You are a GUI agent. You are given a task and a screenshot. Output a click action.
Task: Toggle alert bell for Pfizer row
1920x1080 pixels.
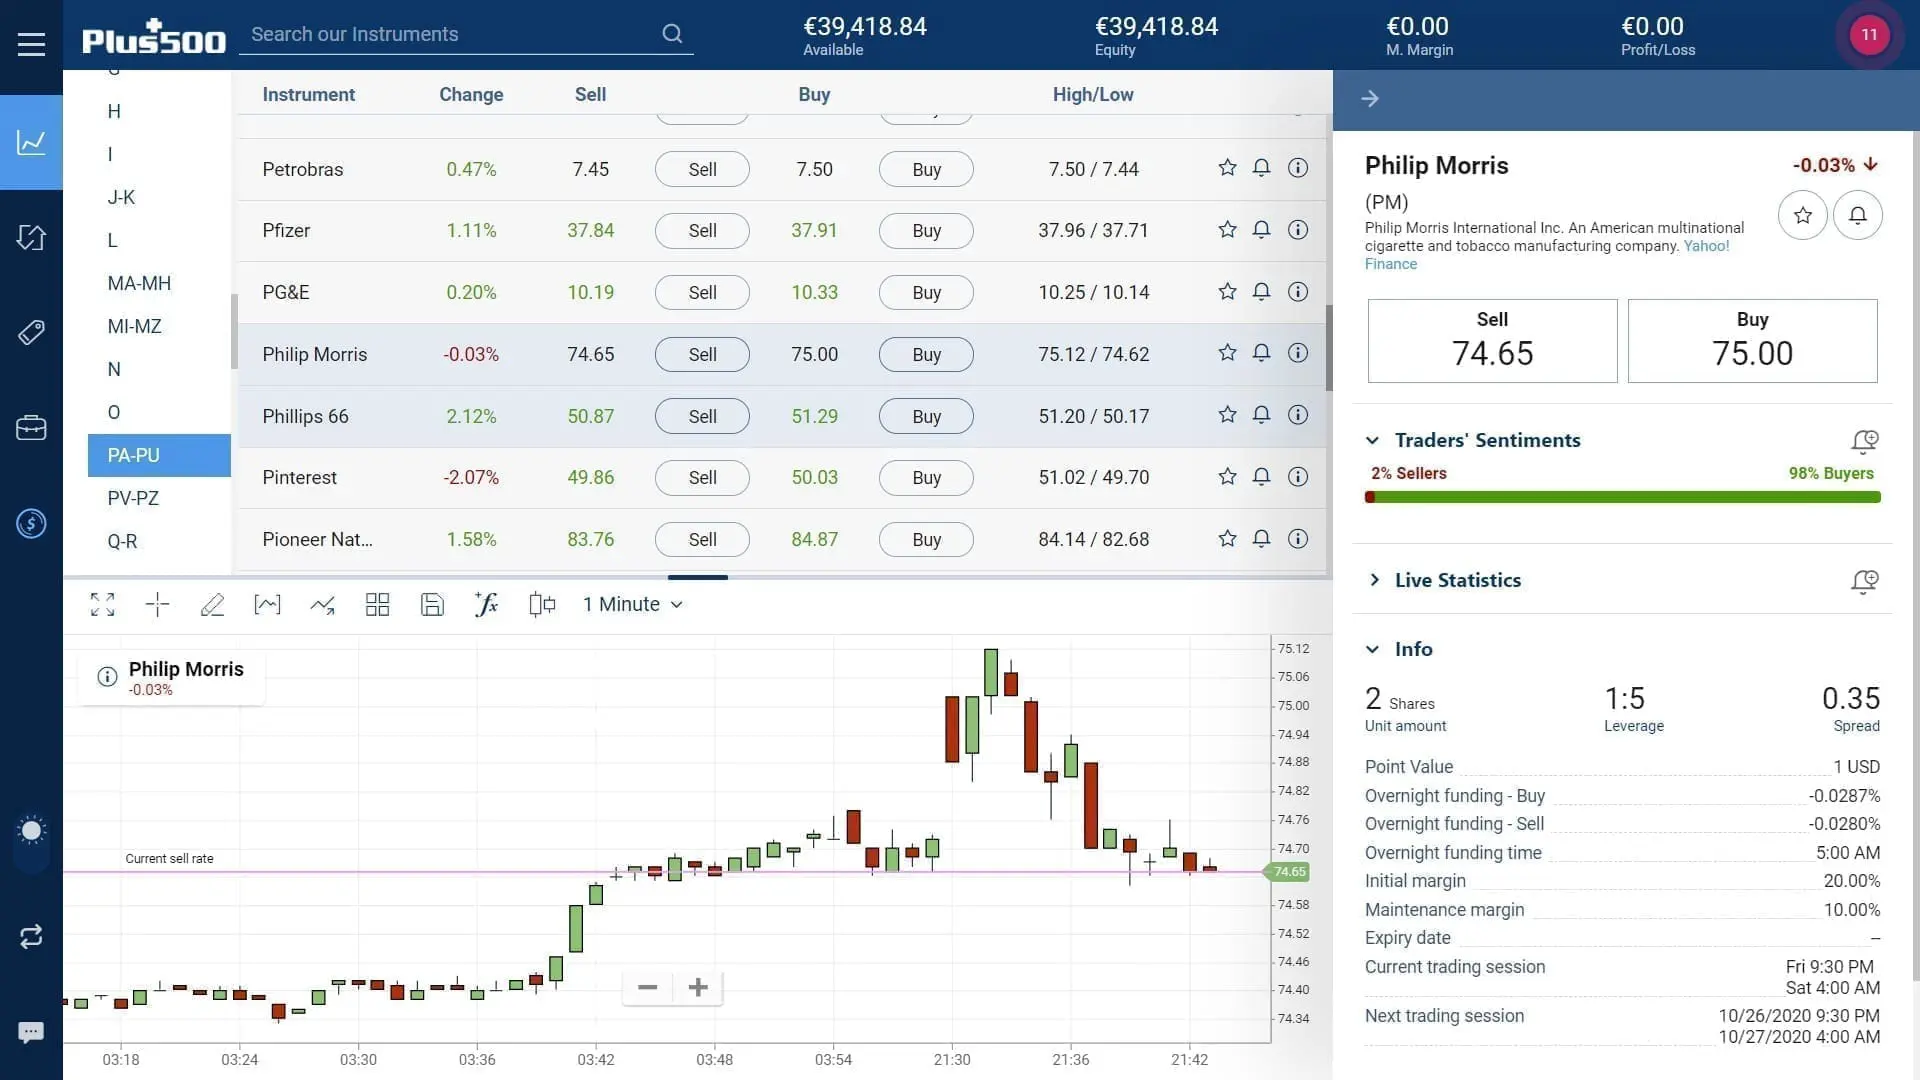[1262, 230]
